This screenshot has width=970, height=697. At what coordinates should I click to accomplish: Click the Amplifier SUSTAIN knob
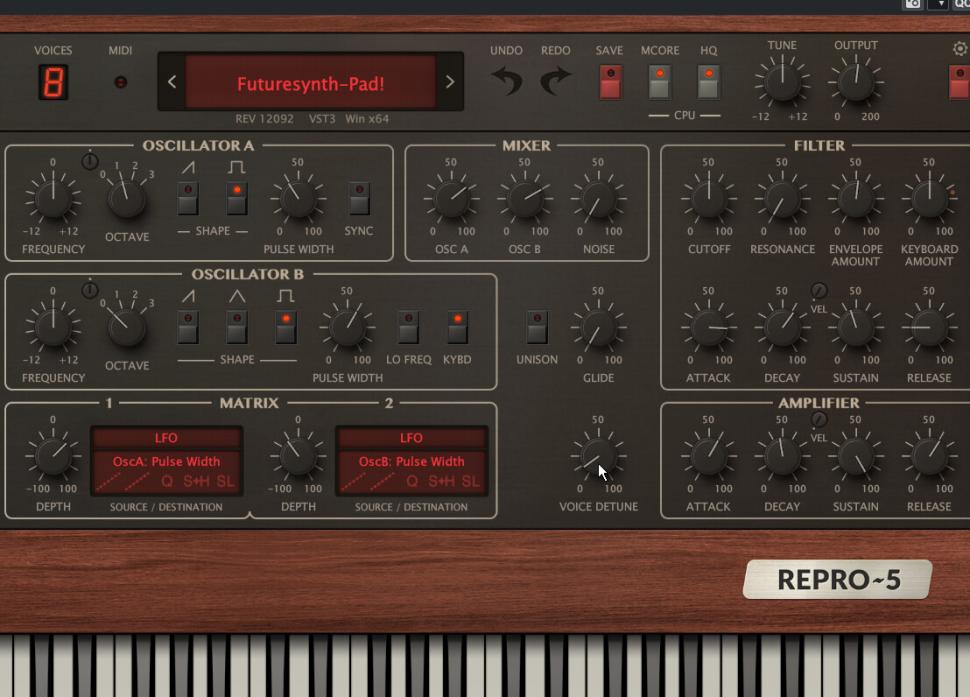856,456
